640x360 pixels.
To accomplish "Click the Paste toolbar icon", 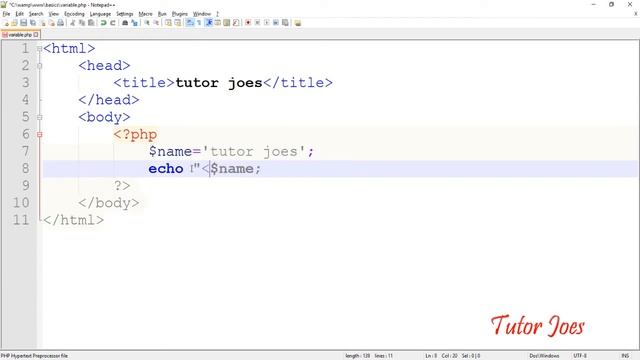I will tap(91, 23).
